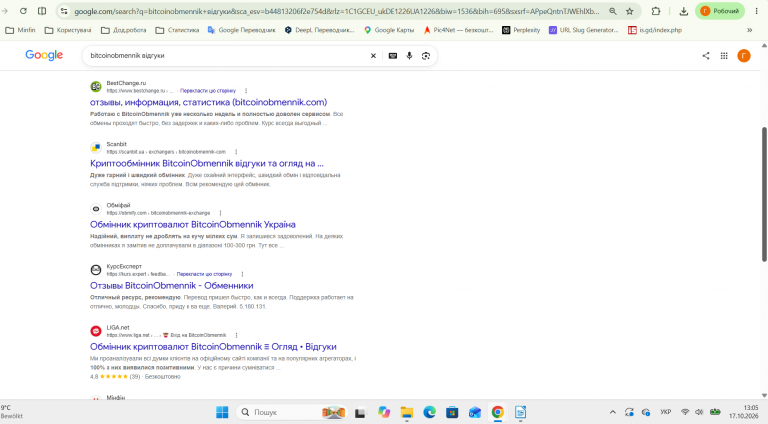Open the taskbar volume speaker icon
Screen dimensions: 768x424
[x=699, y=412]
